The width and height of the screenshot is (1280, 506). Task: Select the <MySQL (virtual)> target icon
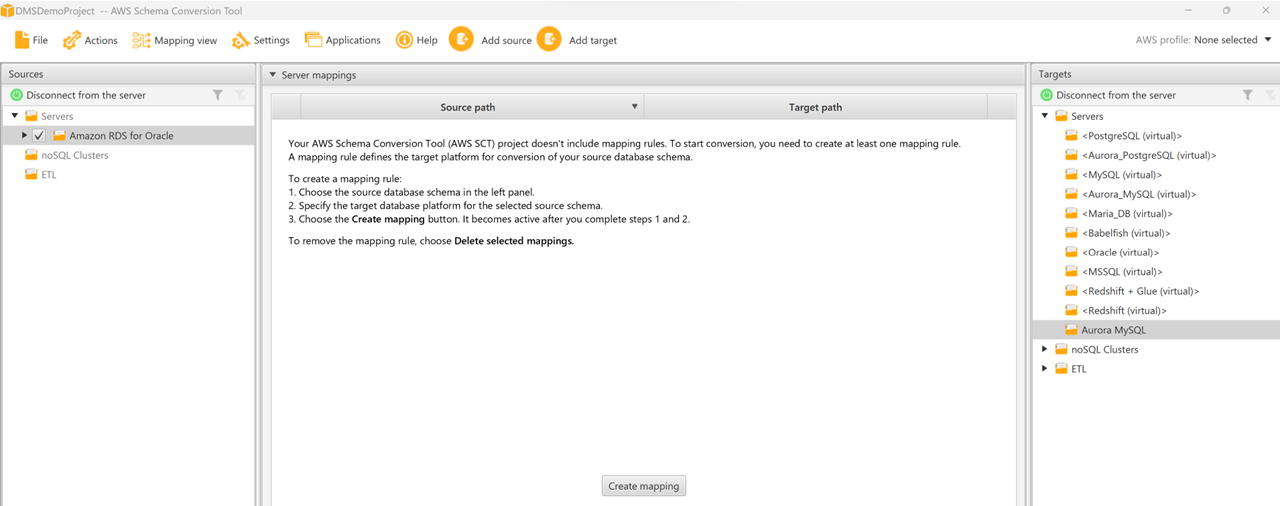pos(1071,175)
